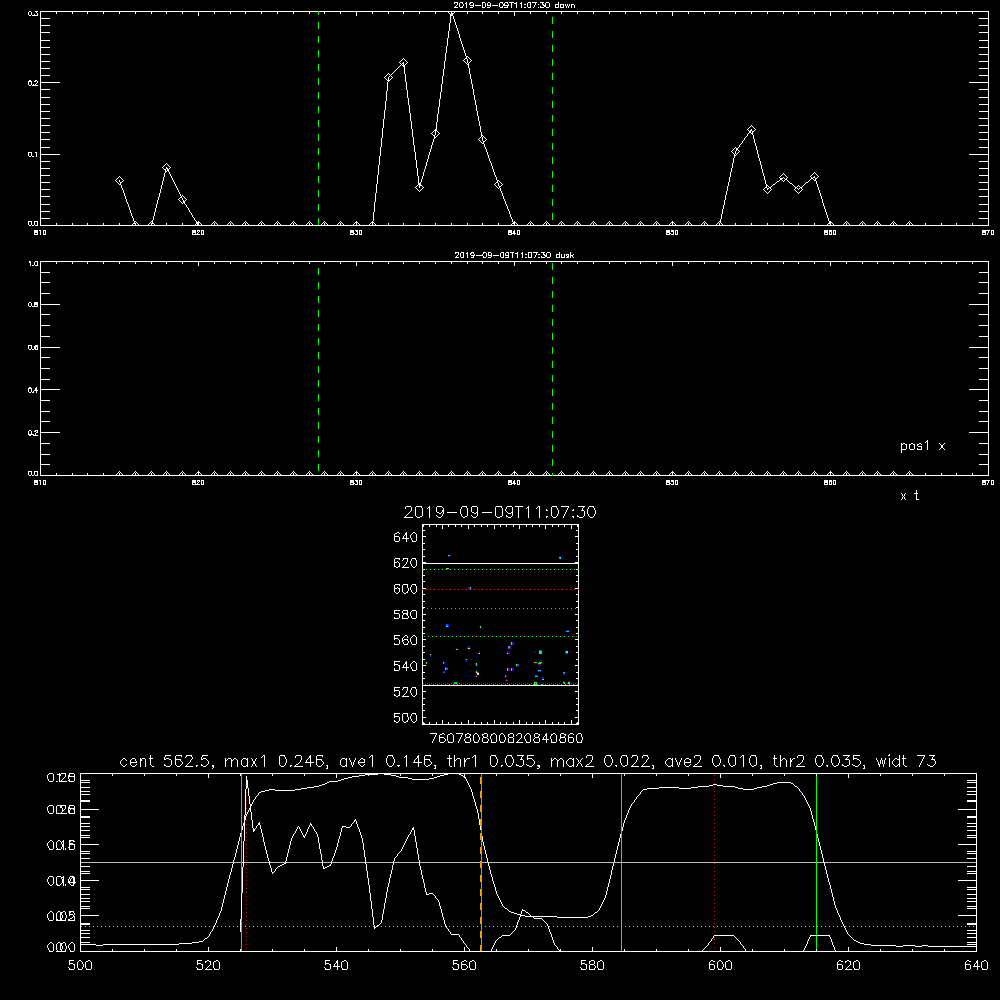Select the green vertical line near 585 in bottom plot
This screenshot has height=1000, width=1000.
tap(621, 862)
